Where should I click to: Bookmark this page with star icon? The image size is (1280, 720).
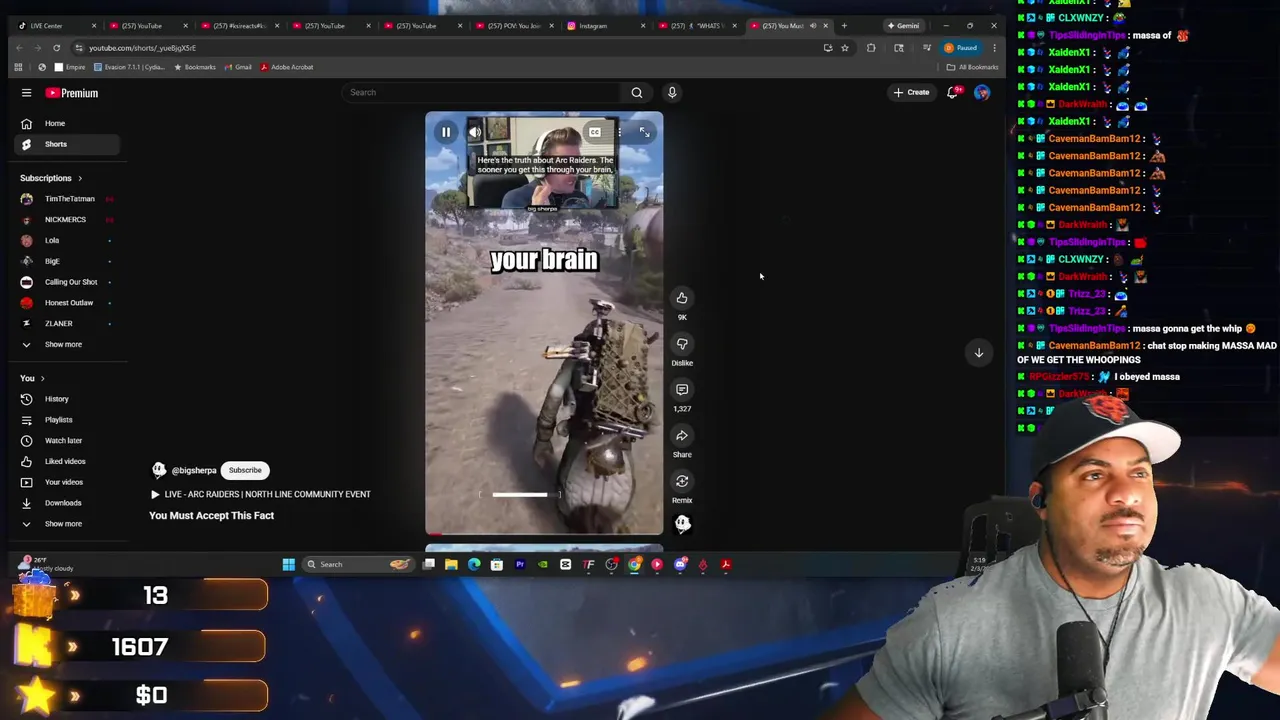(x=844, y=48)
